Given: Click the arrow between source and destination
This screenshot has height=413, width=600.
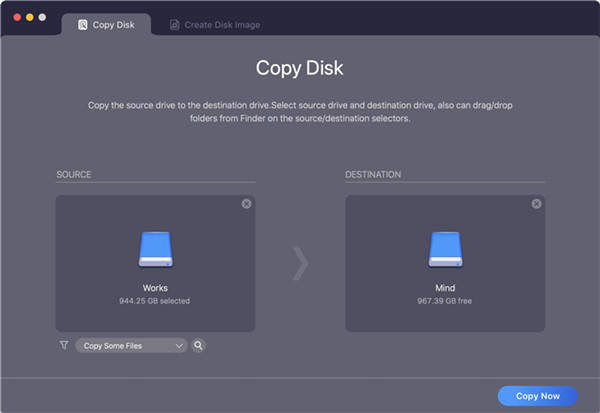Looking at the screenshot, I should click(300, 262).
